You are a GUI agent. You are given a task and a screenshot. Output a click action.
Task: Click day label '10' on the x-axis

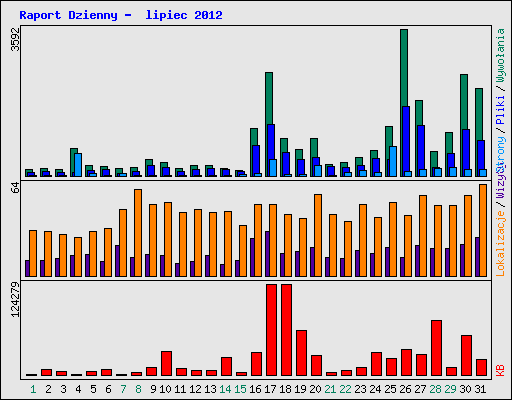click(165, 389)
